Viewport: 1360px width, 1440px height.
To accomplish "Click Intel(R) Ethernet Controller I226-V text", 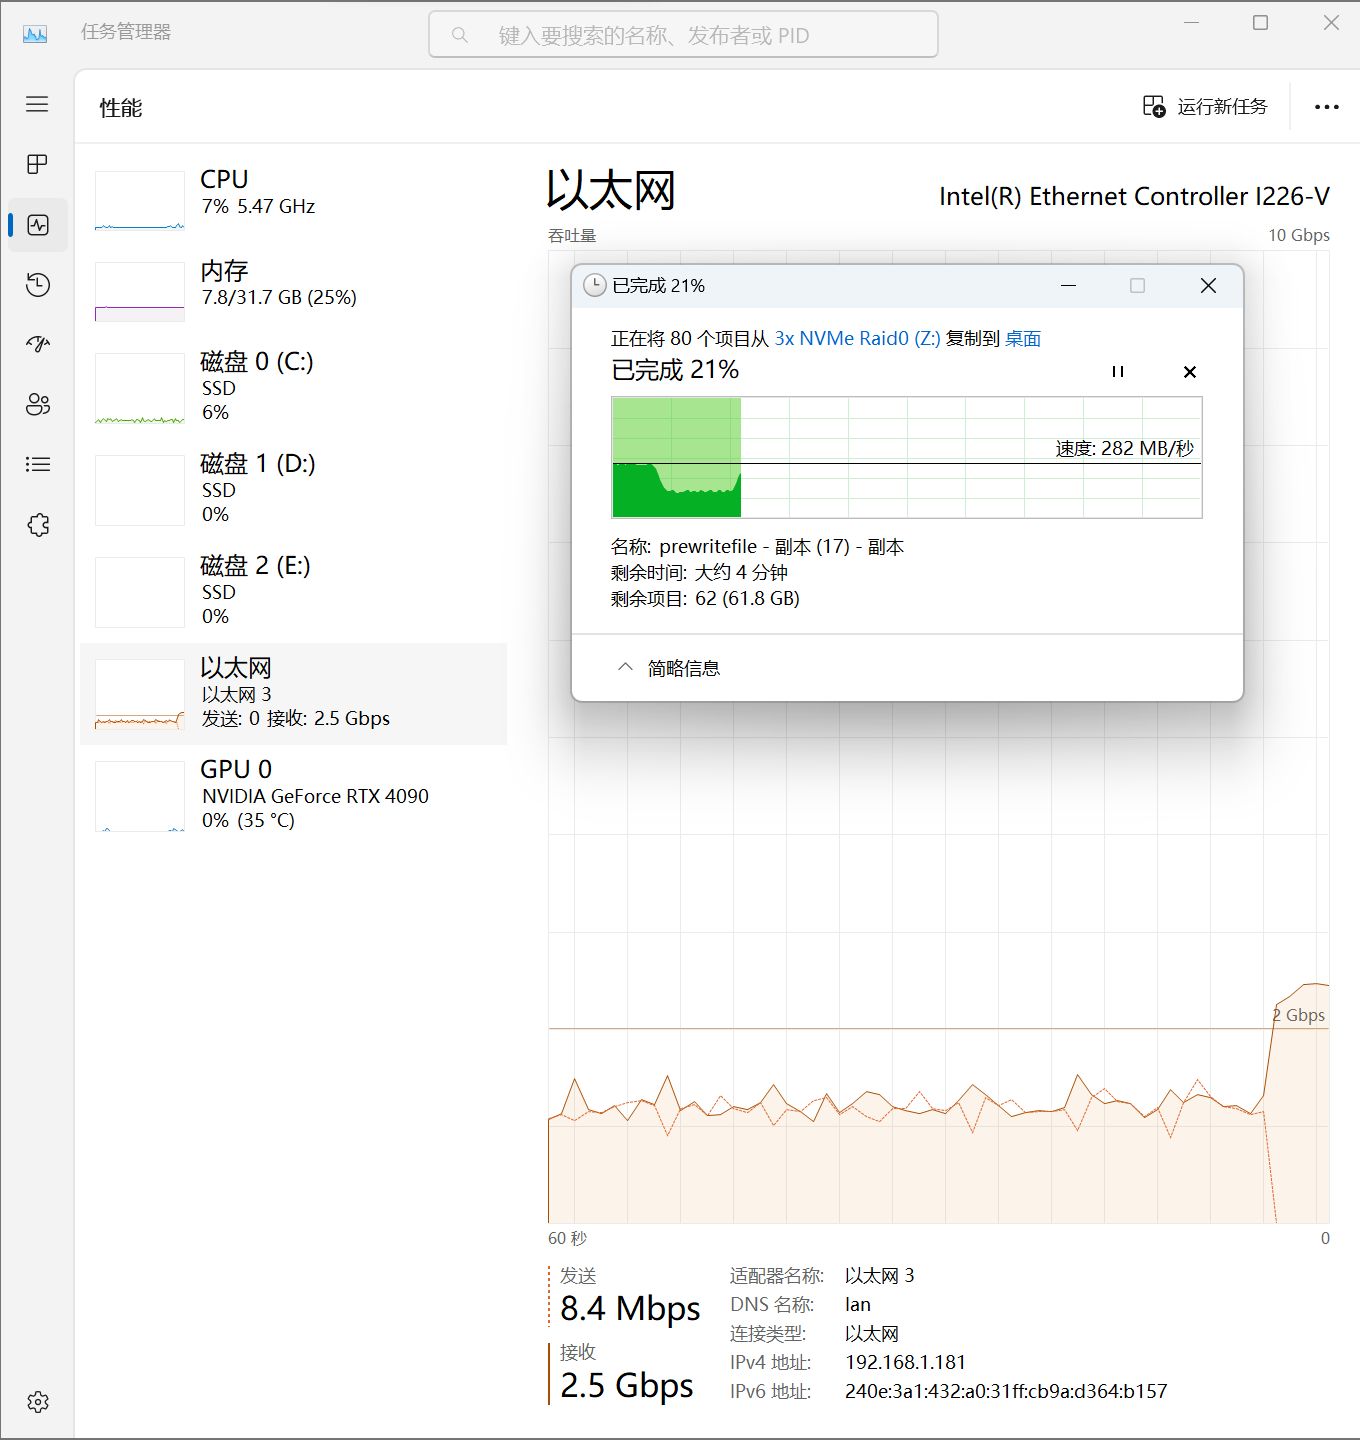I will [x=1134, y=196].
